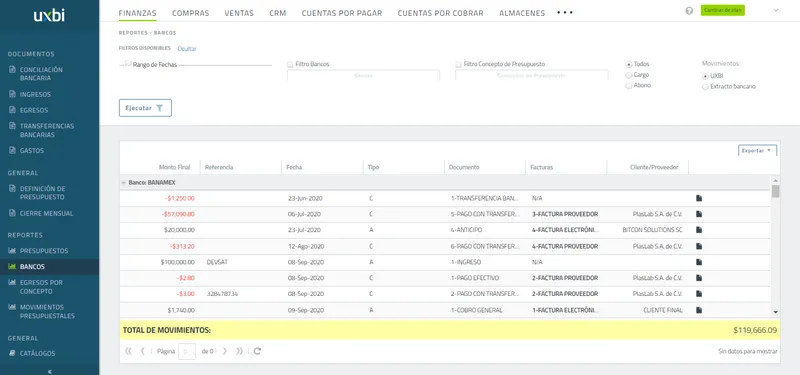
Task: Click the Cambiar de plan button
Action: (722, 10)
